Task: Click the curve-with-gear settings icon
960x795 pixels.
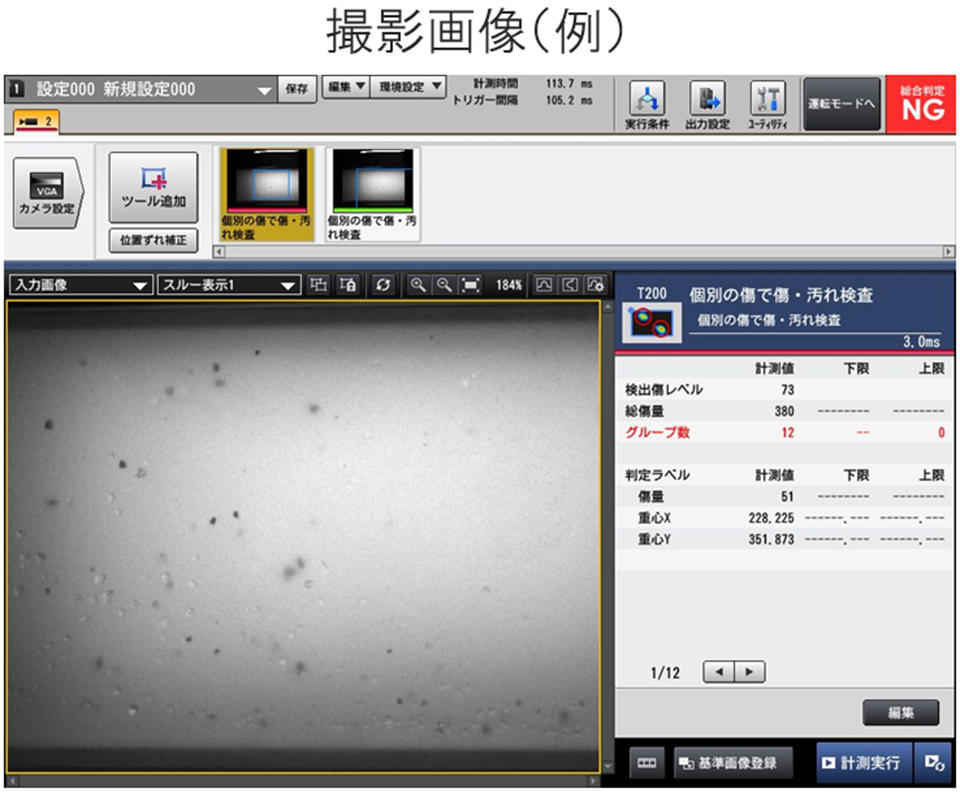Action: (596, 285)
